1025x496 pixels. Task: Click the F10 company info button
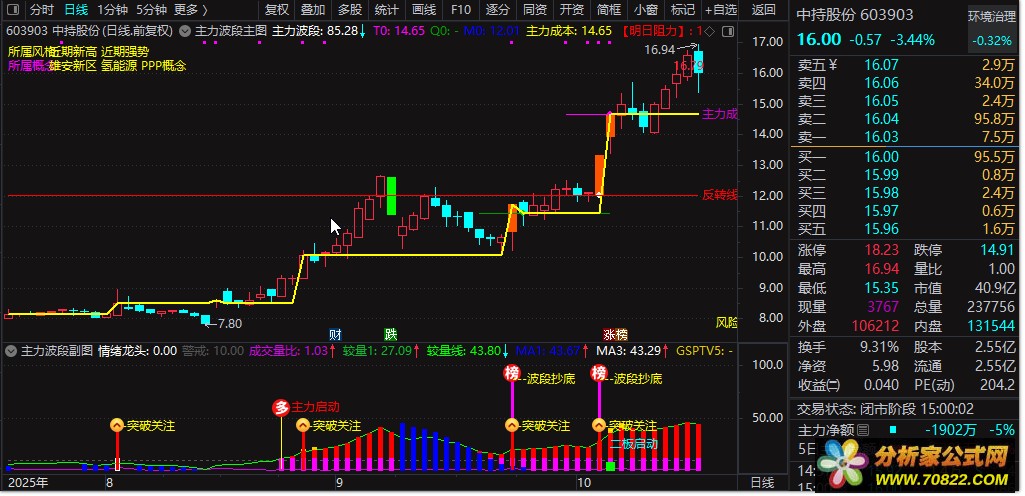[x=461, y=10]
